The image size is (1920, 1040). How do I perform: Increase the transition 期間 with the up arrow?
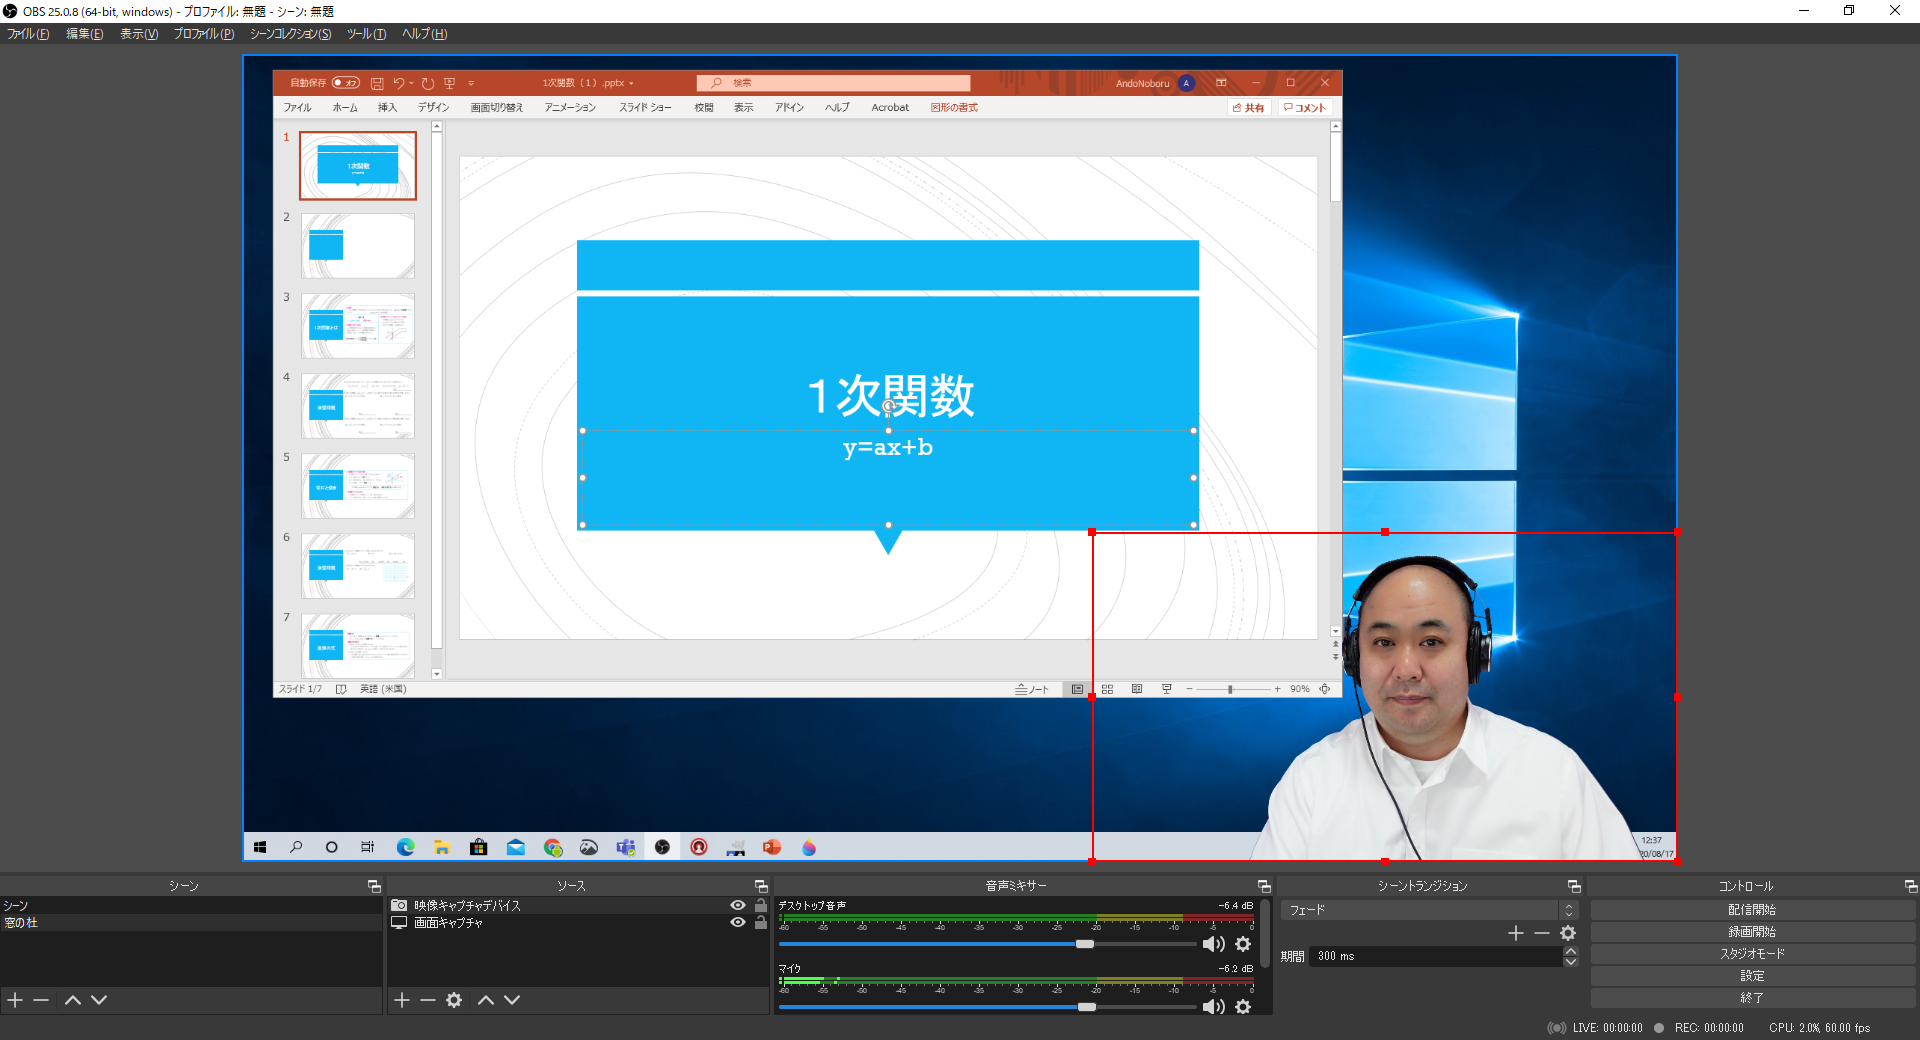point(1570,951)
